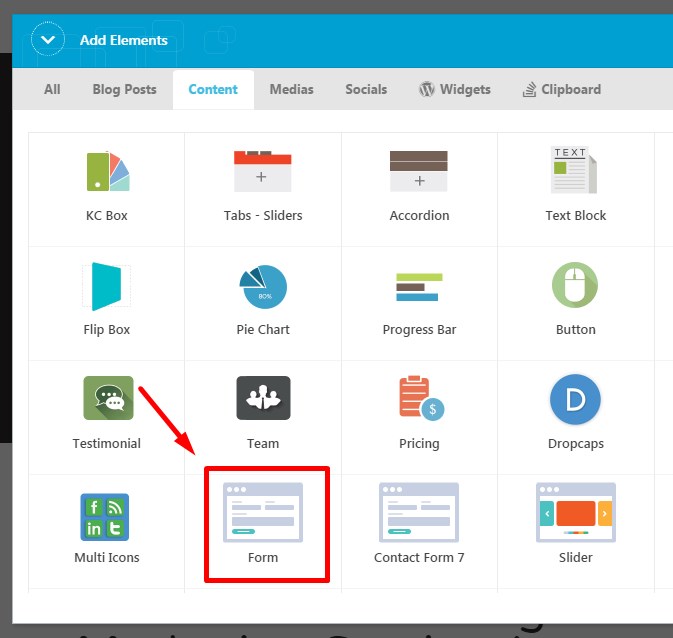Add a Tabs - Sliders element

pyautogui.click(x=262, y=171)
